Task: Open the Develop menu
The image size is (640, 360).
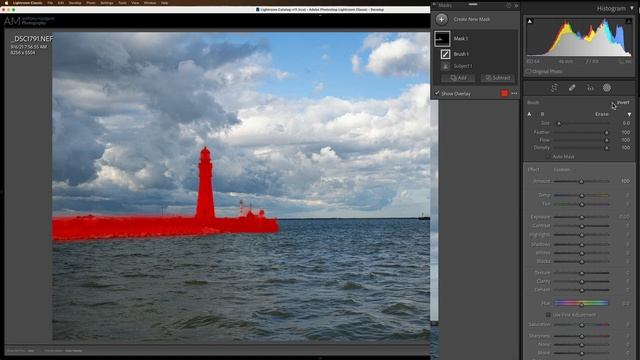Action: (75, 3)
